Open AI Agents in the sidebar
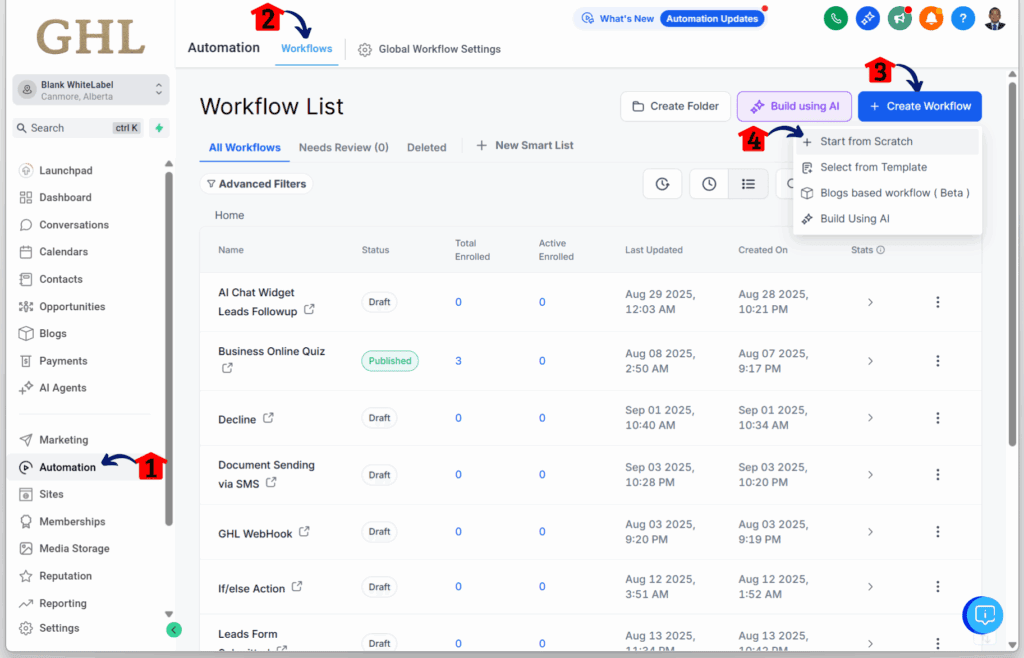The height and width of the screenshot is (658, 1024). 63,388
